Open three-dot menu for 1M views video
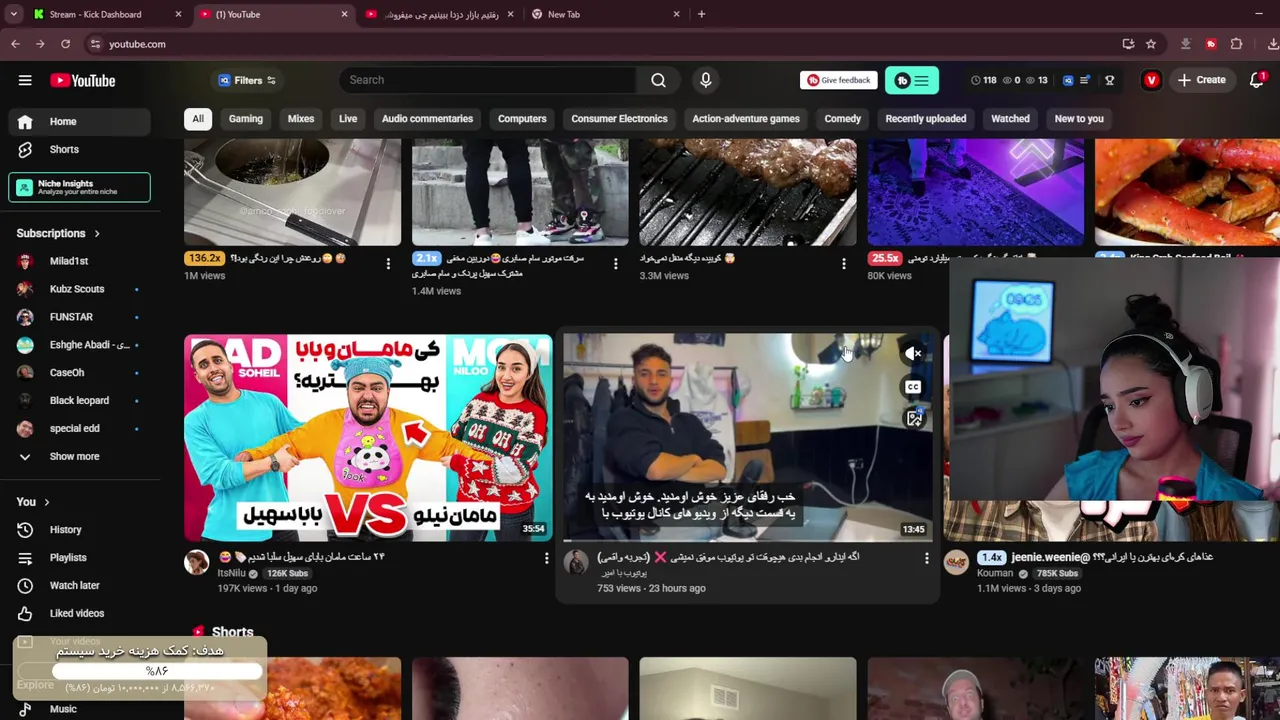The image size is (1280, 720). (x=388, y=263)
